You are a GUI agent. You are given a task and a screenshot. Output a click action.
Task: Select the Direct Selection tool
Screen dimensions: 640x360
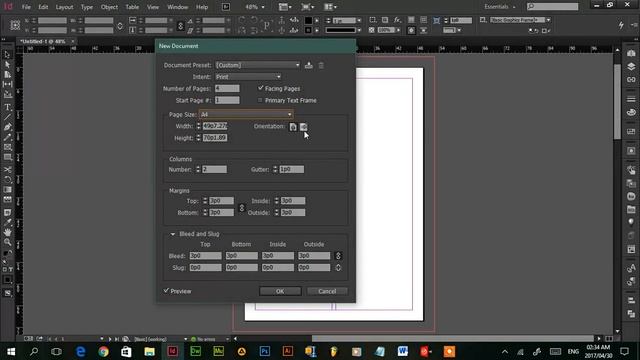pyautogui.click(x=7, y=64)
